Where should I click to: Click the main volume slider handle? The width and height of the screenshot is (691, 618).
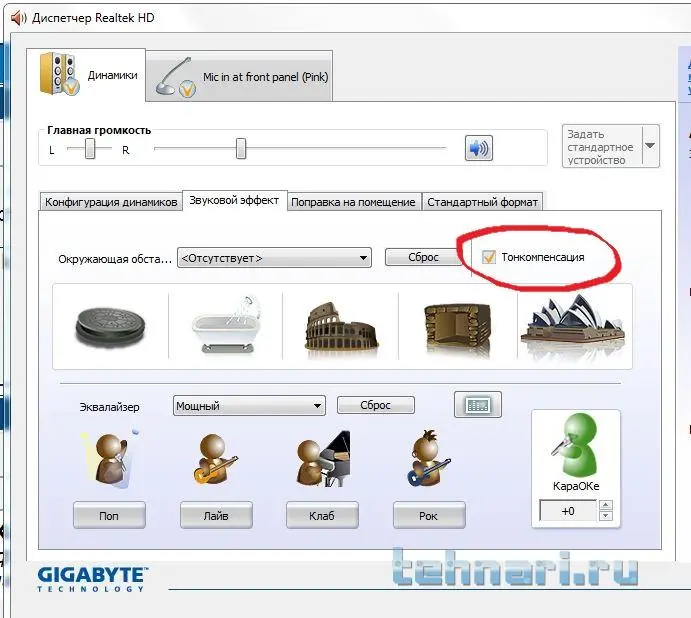(x=241, y=149)
